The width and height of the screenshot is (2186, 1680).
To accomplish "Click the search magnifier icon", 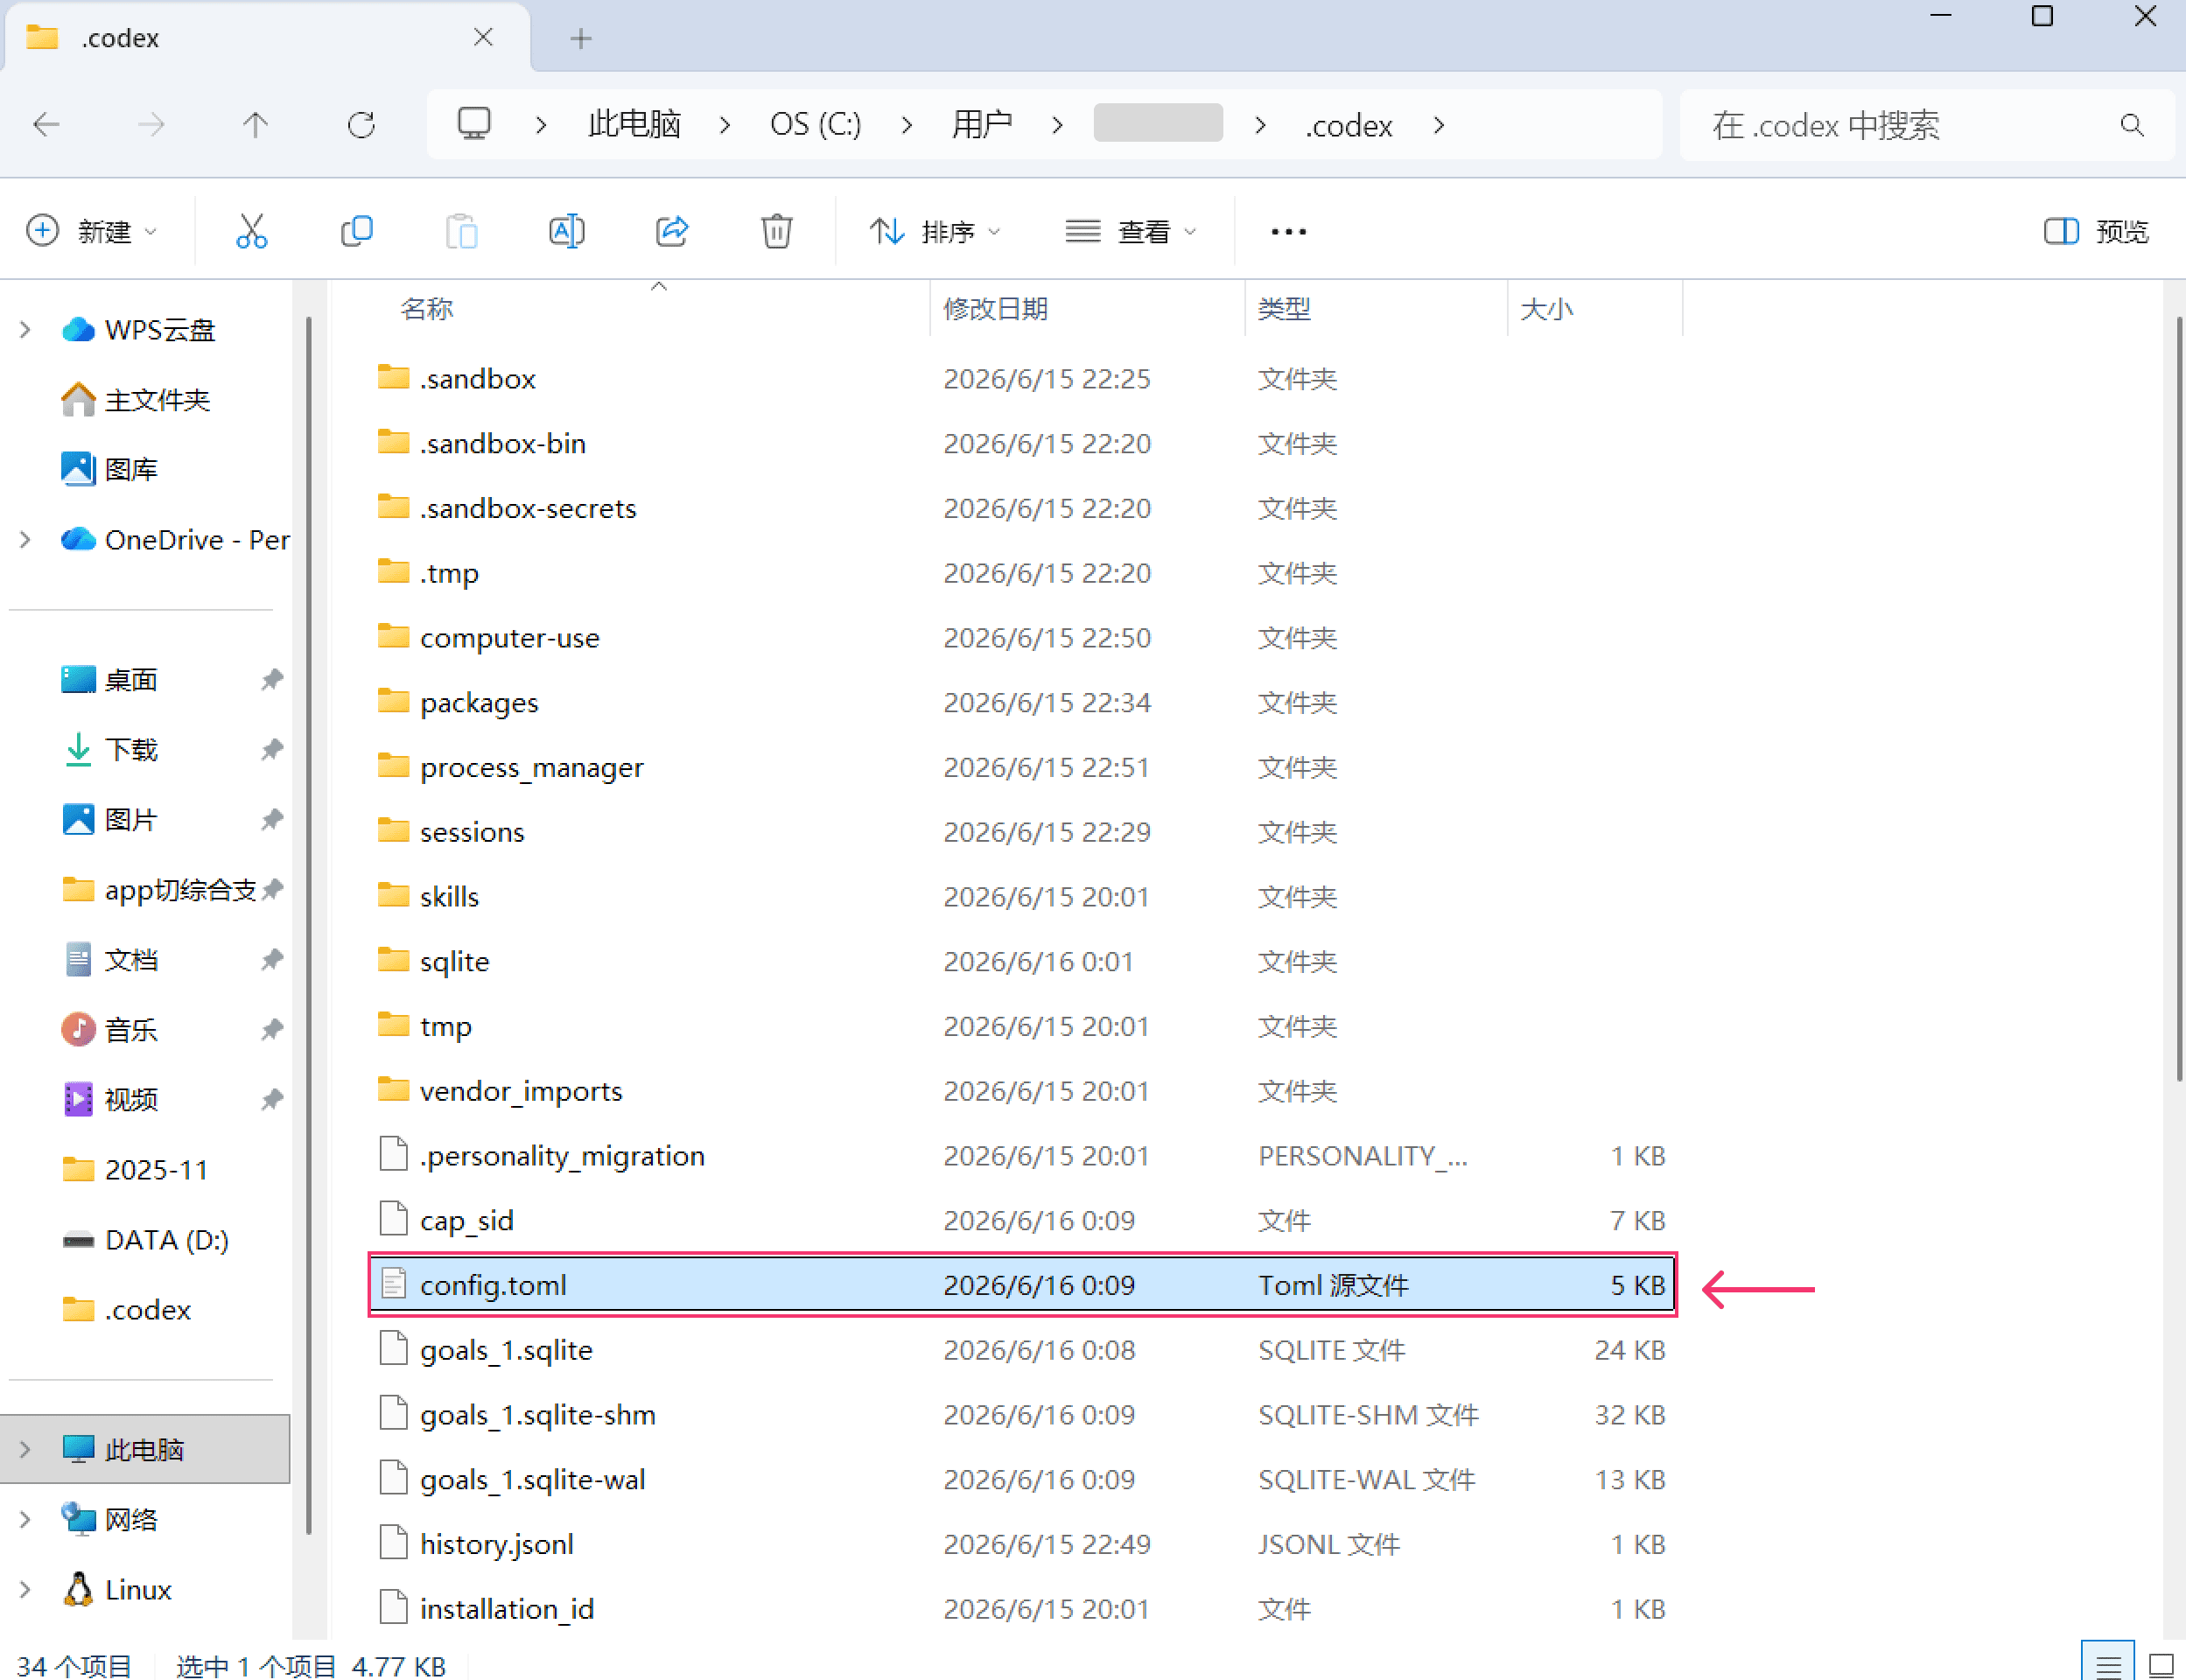I will (2132, 125).
